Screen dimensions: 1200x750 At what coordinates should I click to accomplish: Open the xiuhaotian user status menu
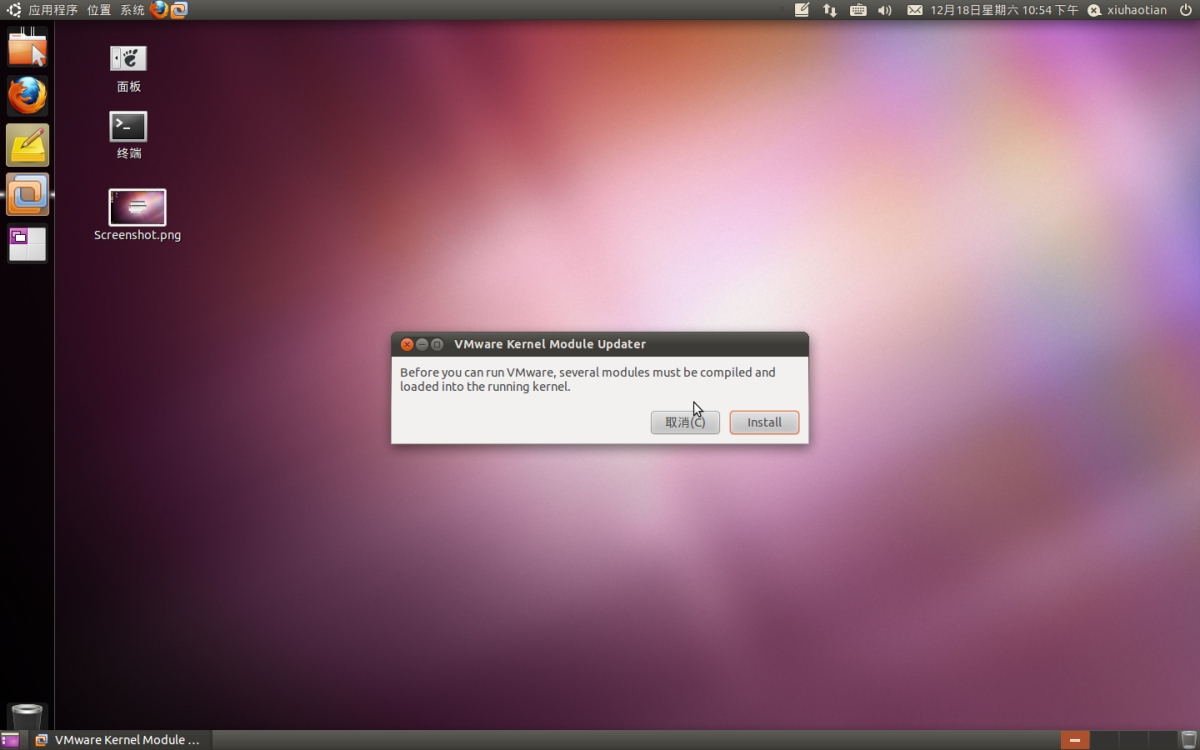tap(1127, 10)
